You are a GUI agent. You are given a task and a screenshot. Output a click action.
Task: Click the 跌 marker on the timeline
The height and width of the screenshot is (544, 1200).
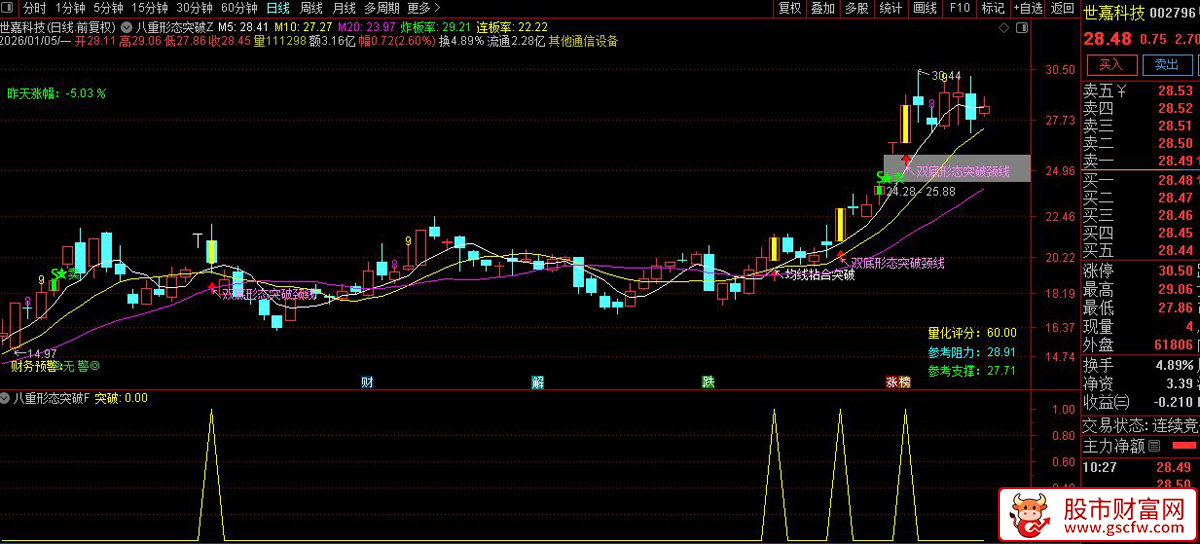tap(708, 382)
